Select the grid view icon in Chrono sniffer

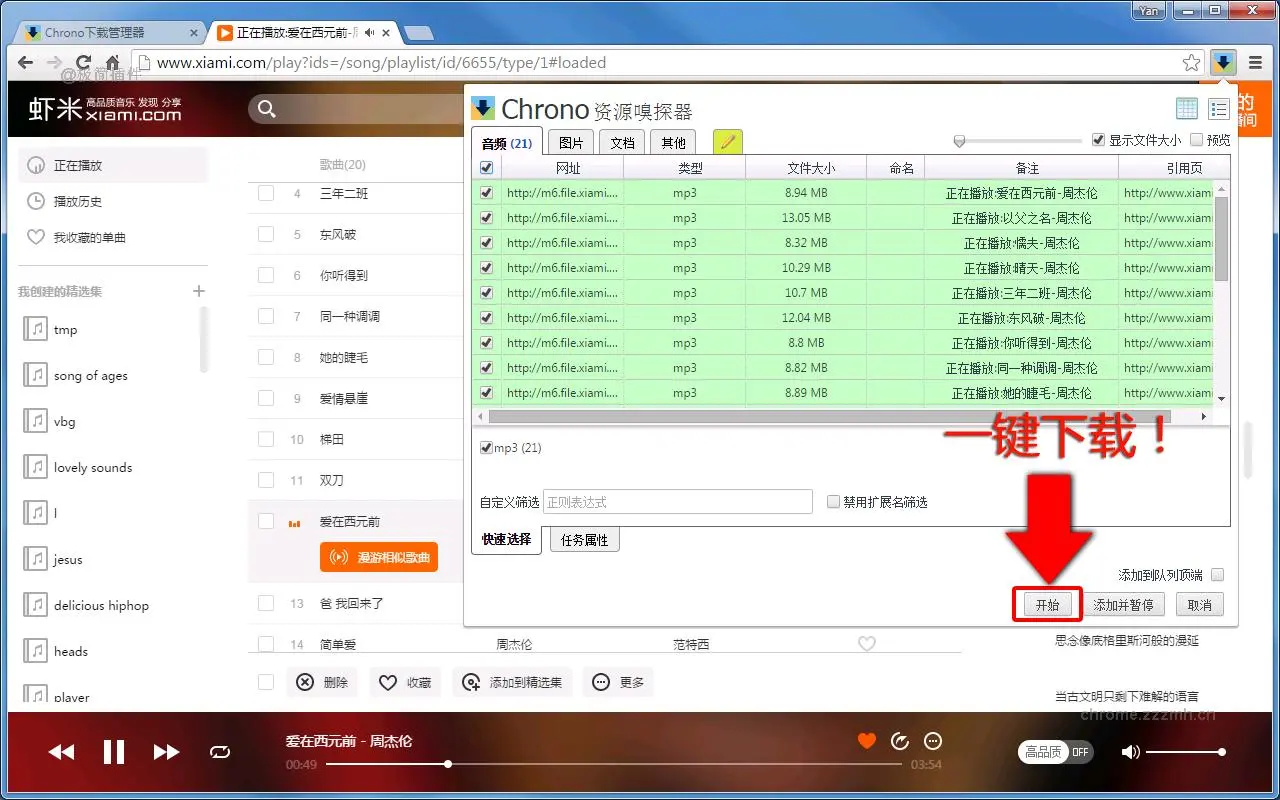(1186, 108)
